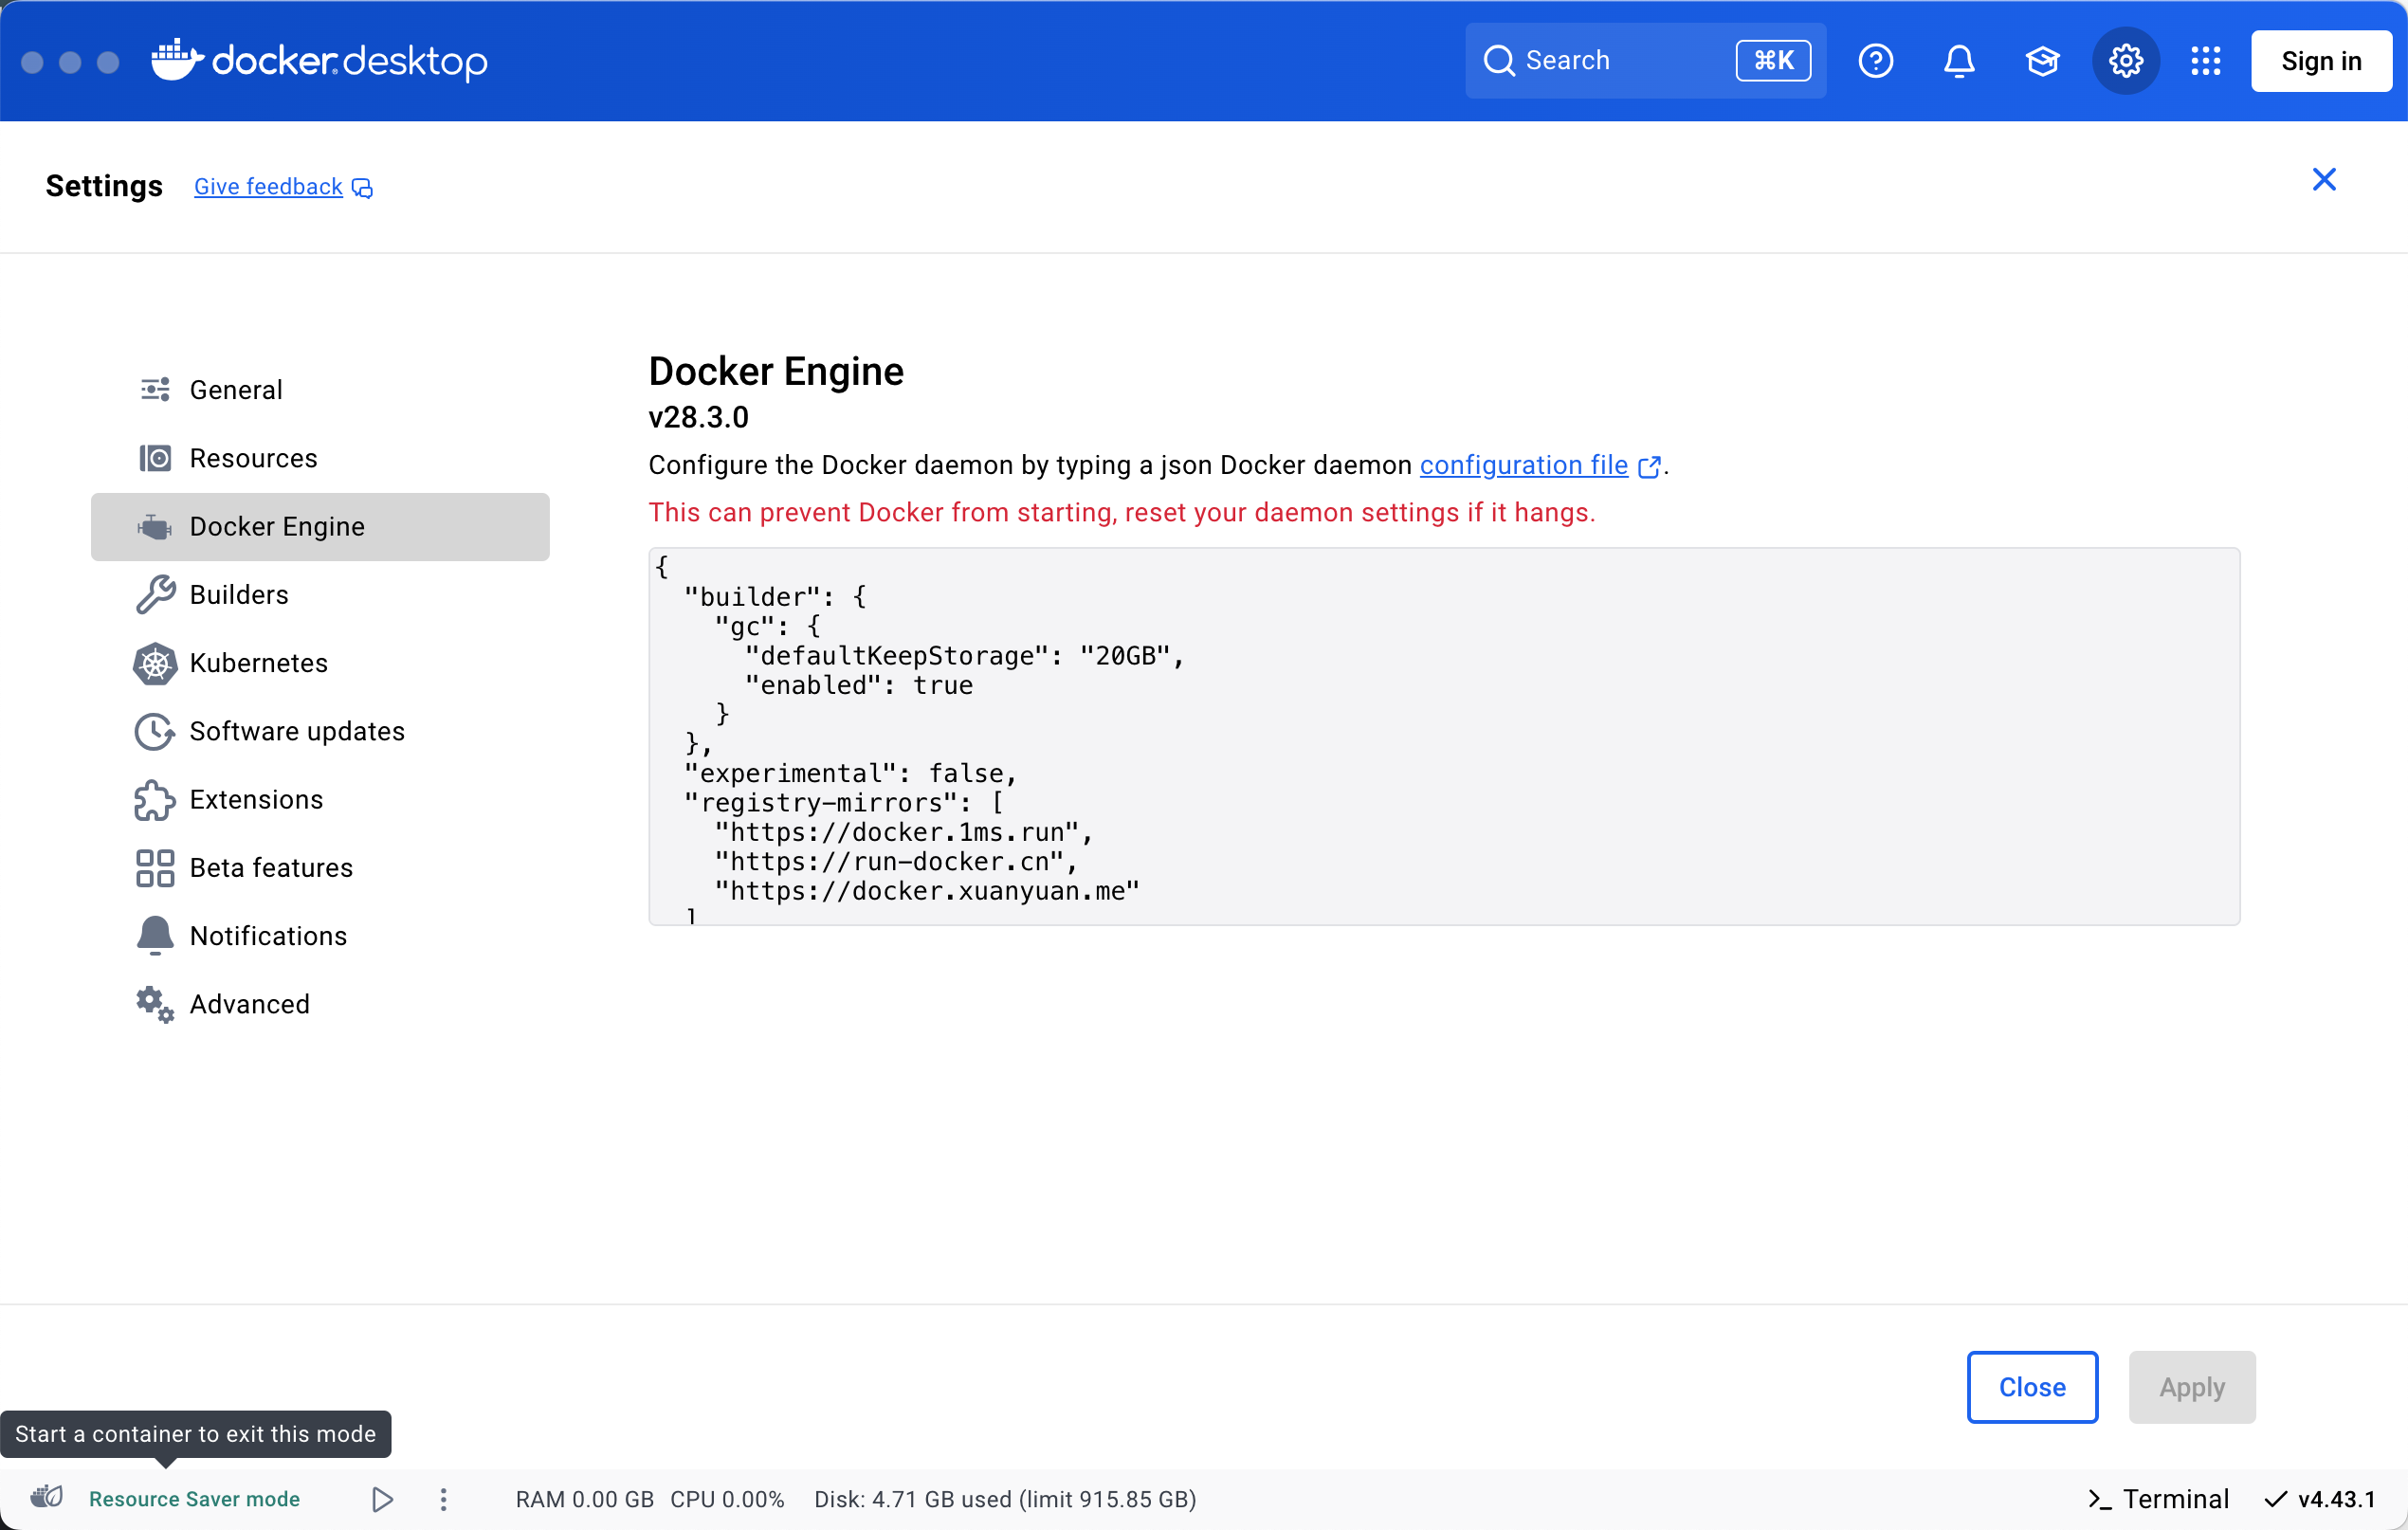Click the Settings page title
Viewport: 2408px width, 1530px height.
coord(104,186)
